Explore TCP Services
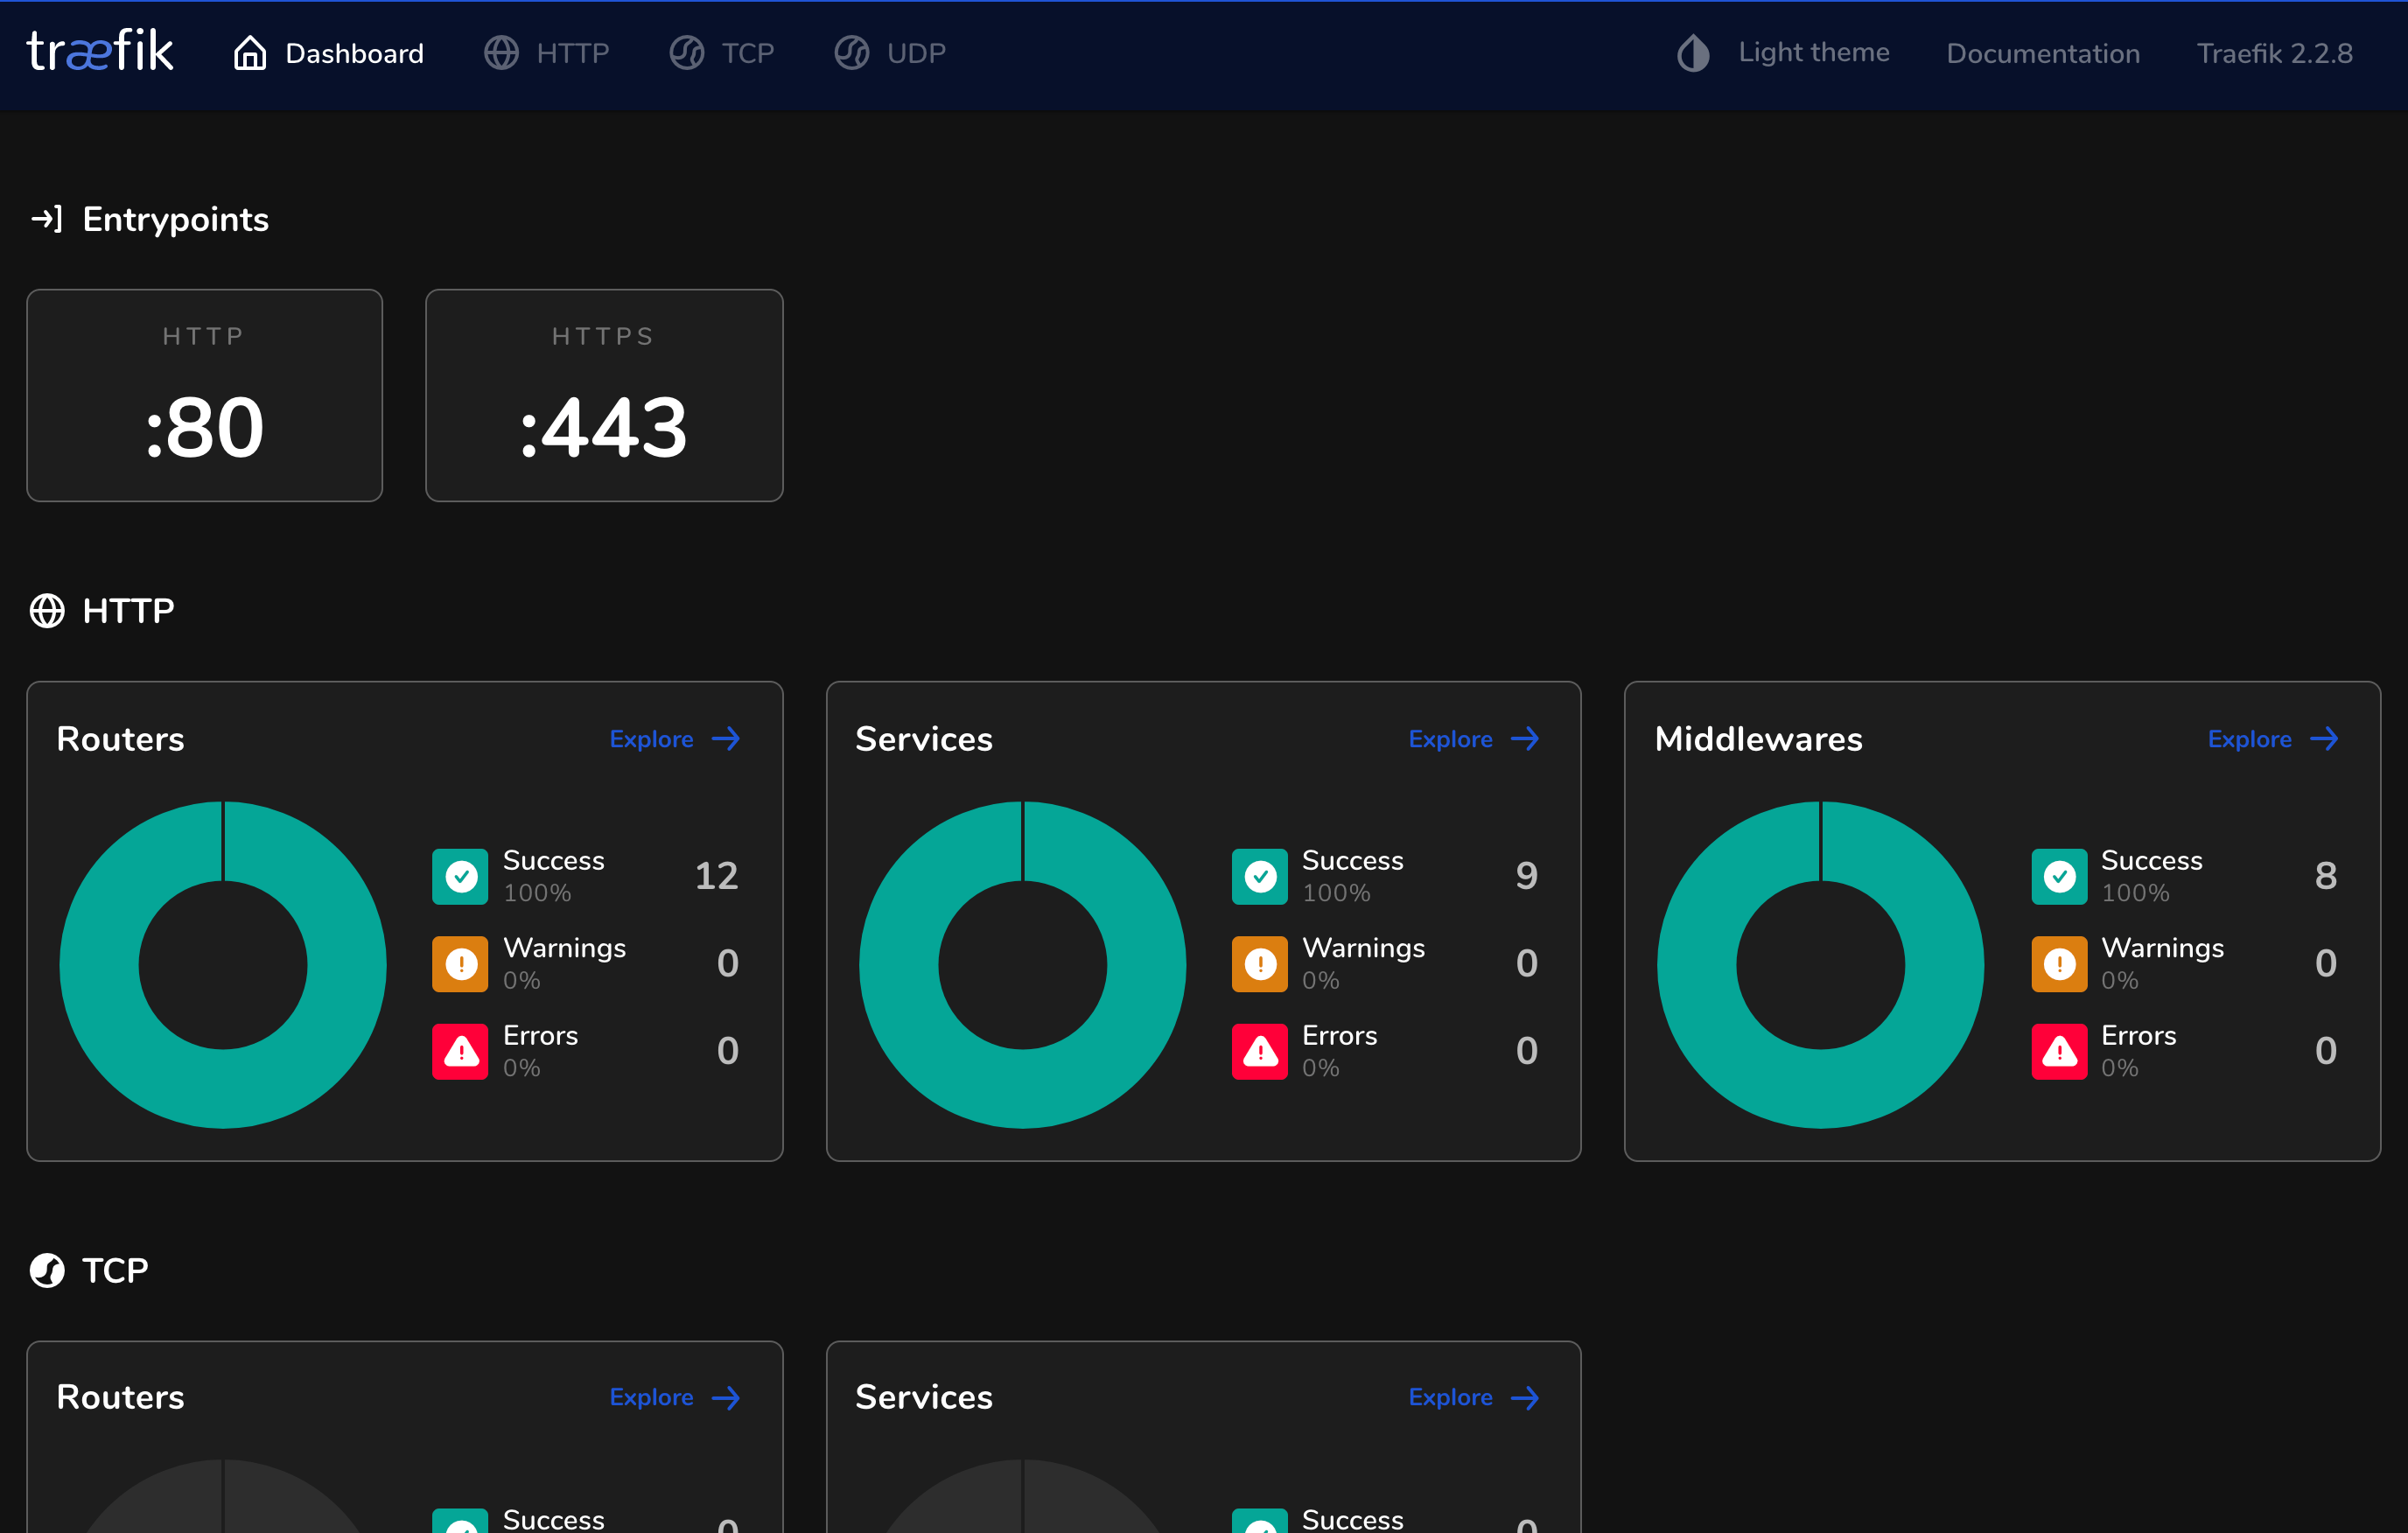 1474,1397
